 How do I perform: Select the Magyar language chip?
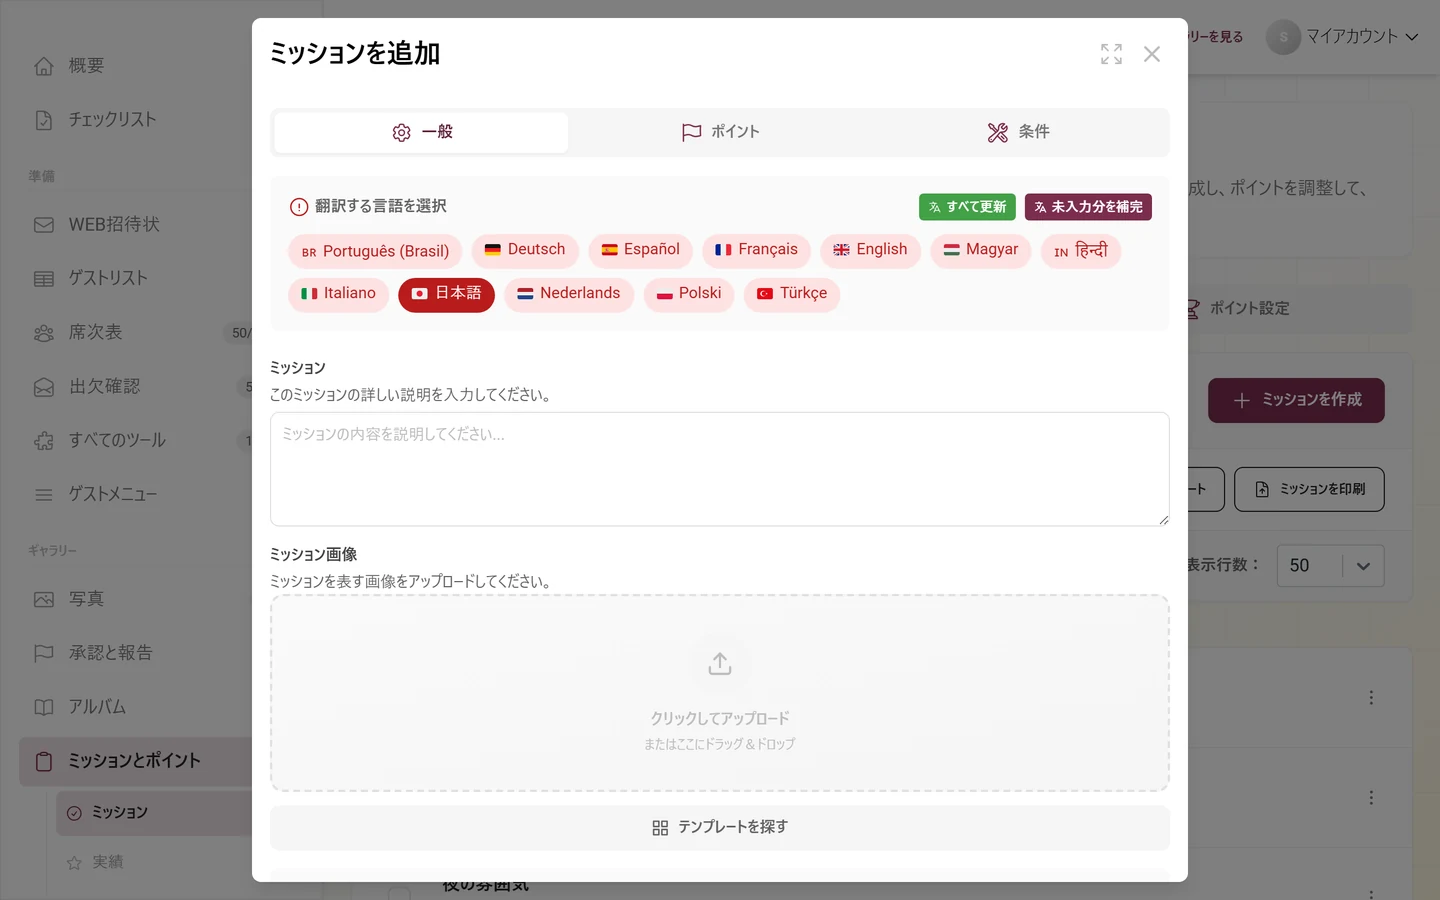coord(980,250)
